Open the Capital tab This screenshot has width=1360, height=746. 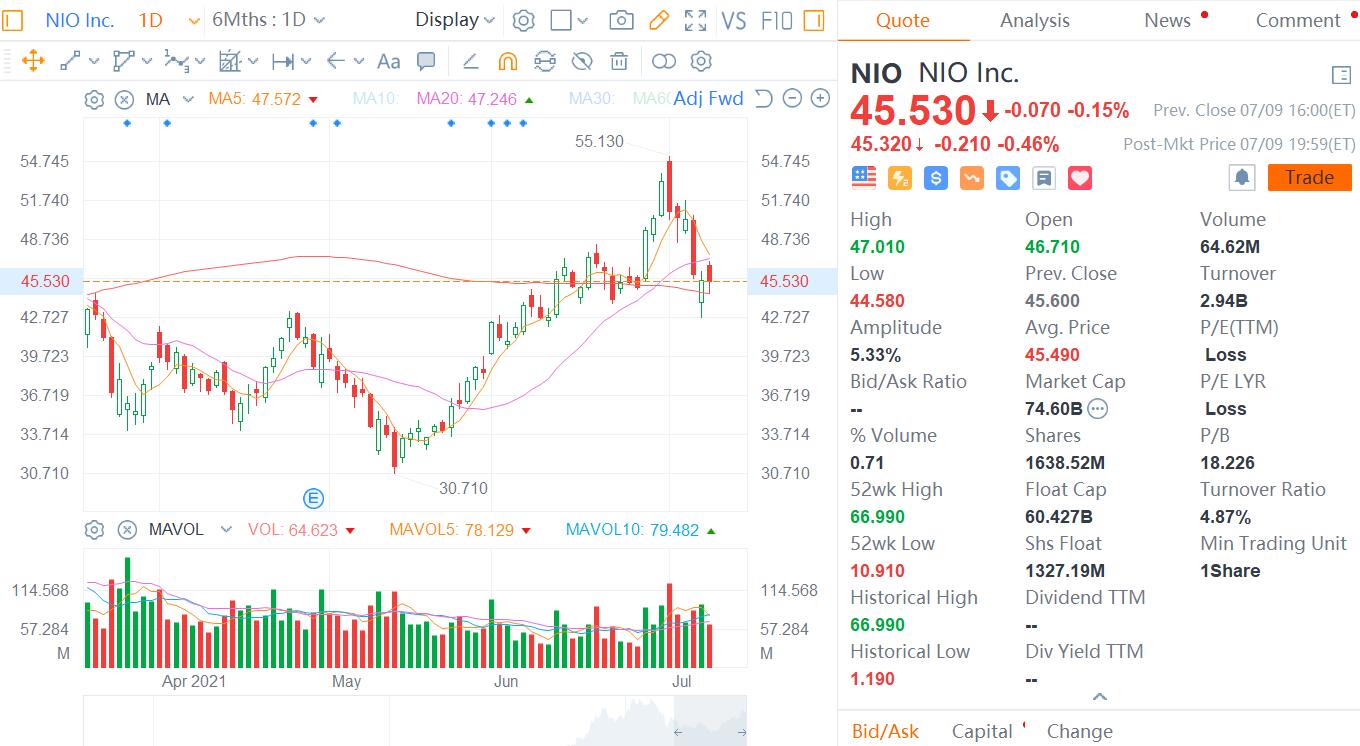click(982, 731)
